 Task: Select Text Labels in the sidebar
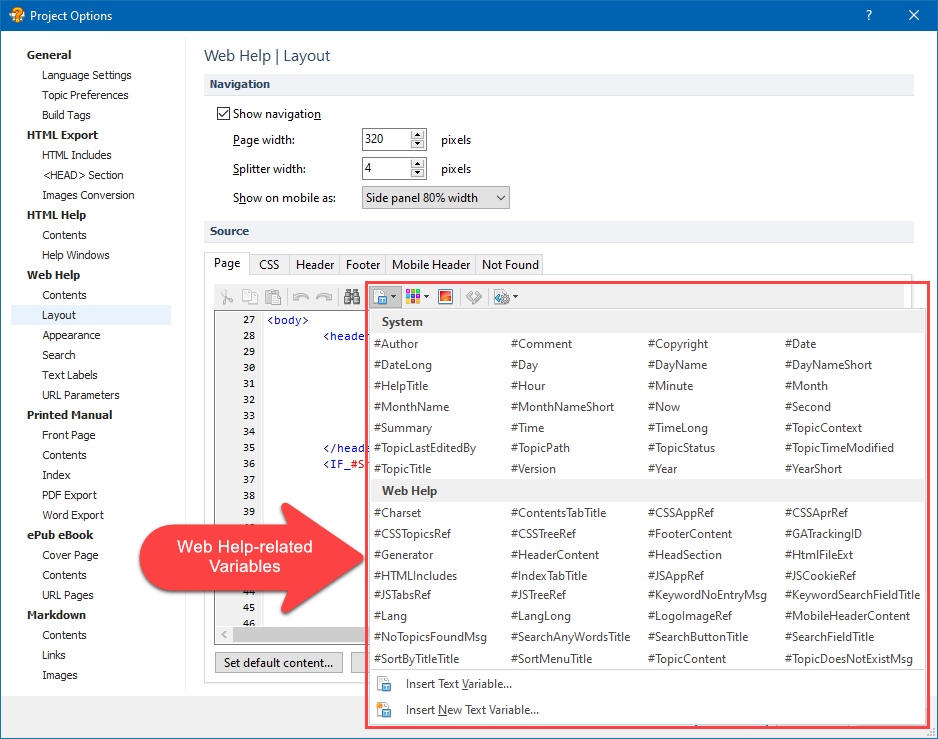[x=70, y=375]
